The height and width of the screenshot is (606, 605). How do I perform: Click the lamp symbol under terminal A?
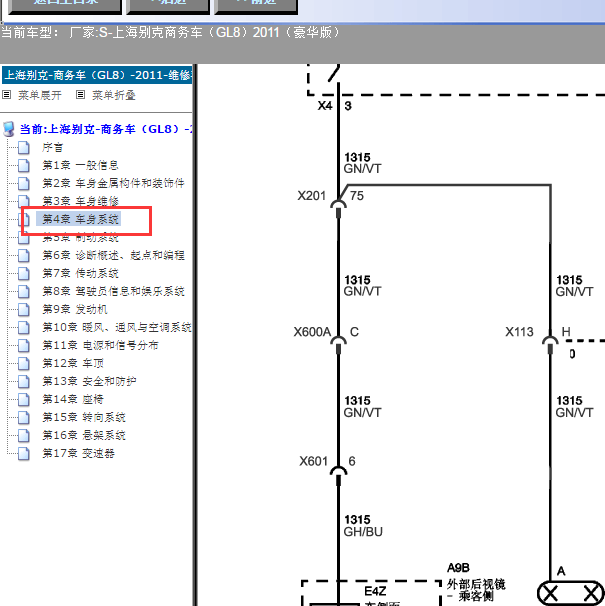coord(571,593)
